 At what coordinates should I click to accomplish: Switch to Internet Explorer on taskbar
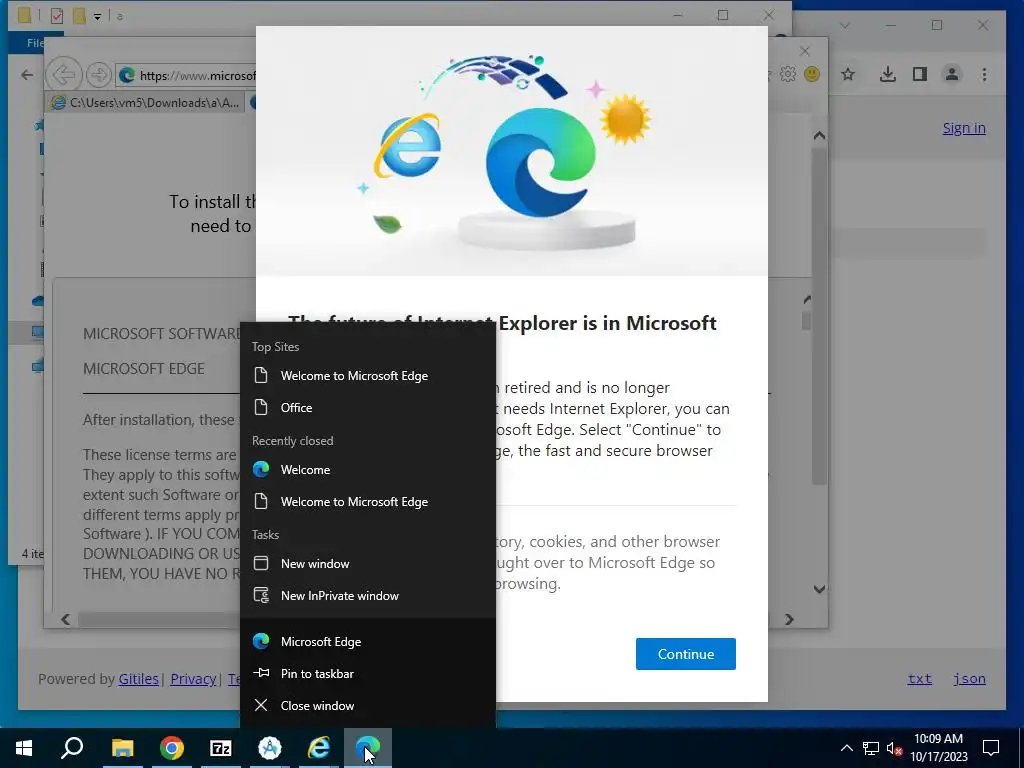(319, 748)
